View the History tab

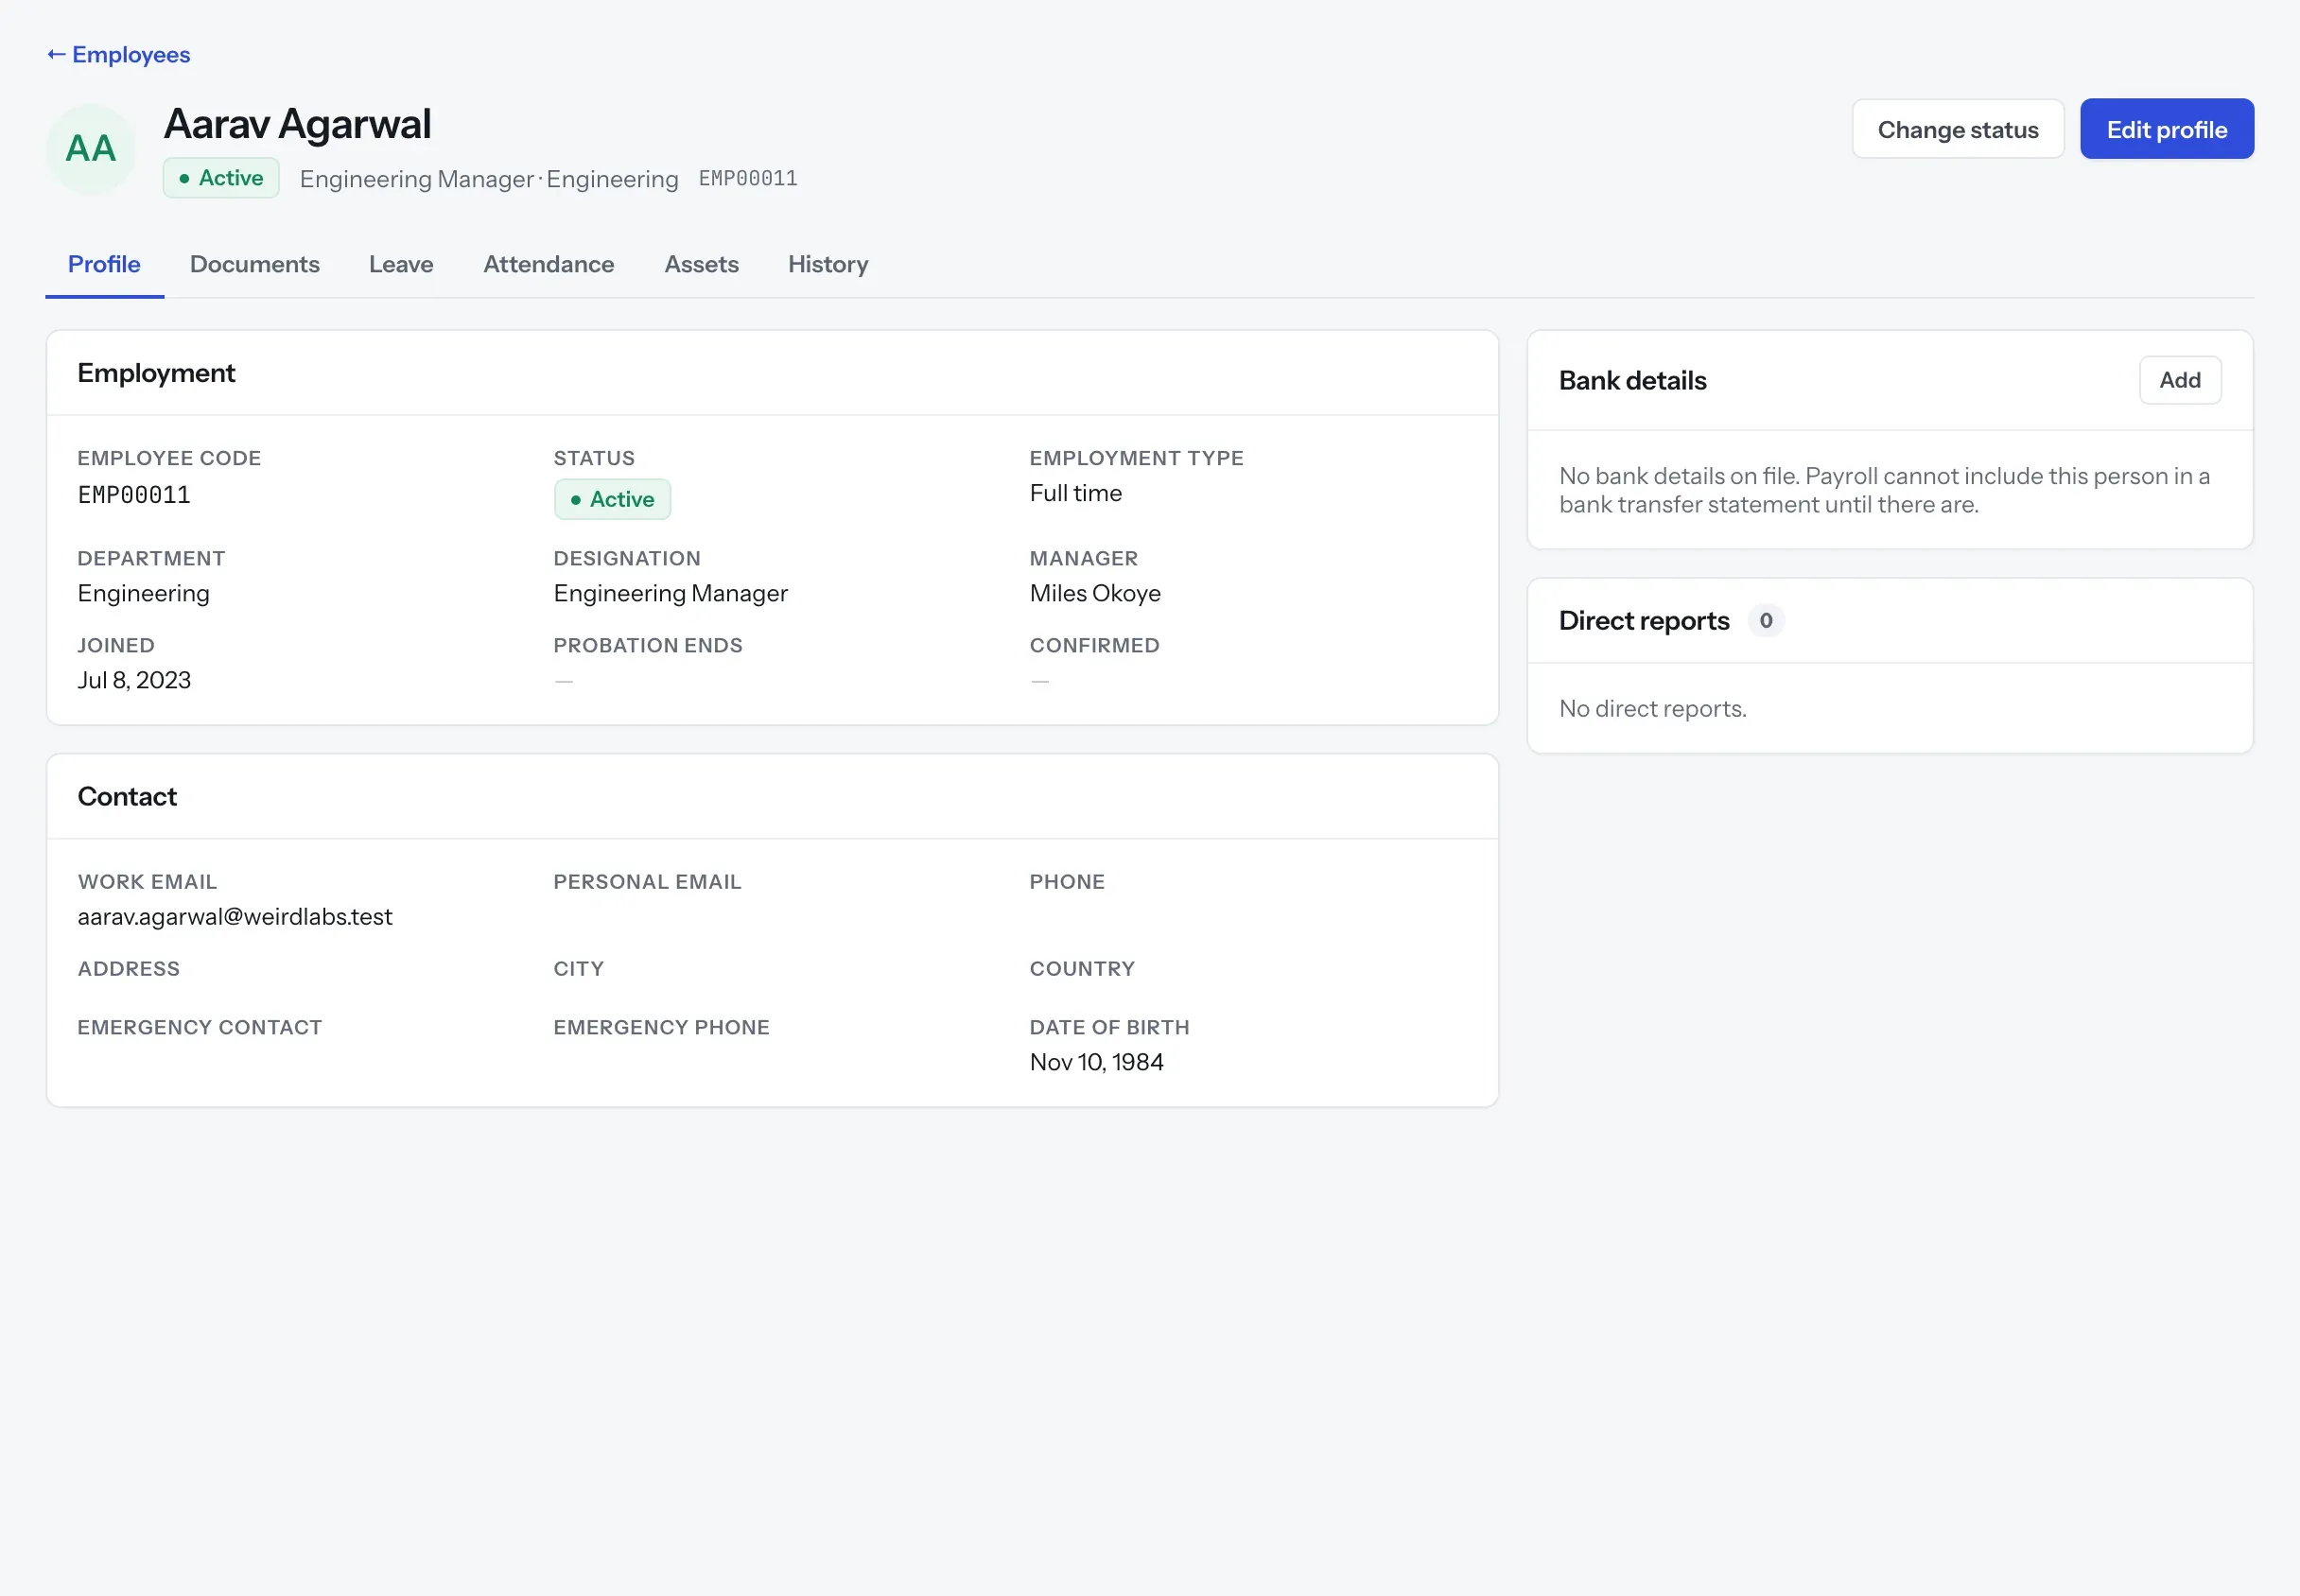pos(828,264)
